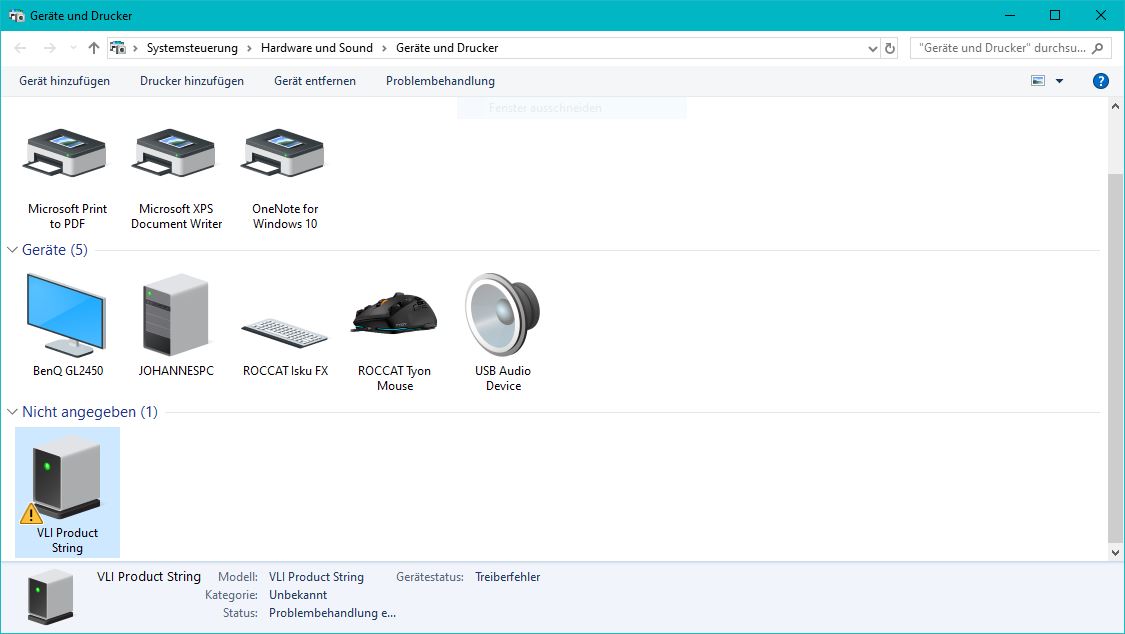Maximize the Geräte und Drucker window
The image size is (1125, 634).
click(x=1055, y=15)
